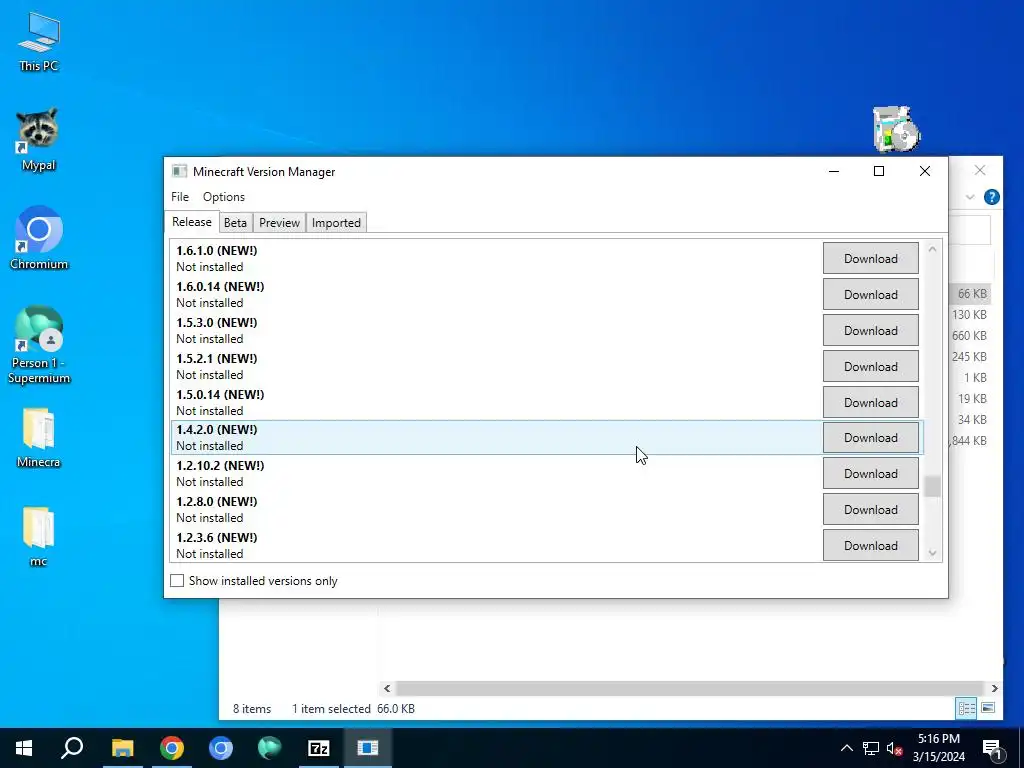Open the File menu
Image resolution: width=1024 pixels, height=768 pixels.
tap(180, 197)
